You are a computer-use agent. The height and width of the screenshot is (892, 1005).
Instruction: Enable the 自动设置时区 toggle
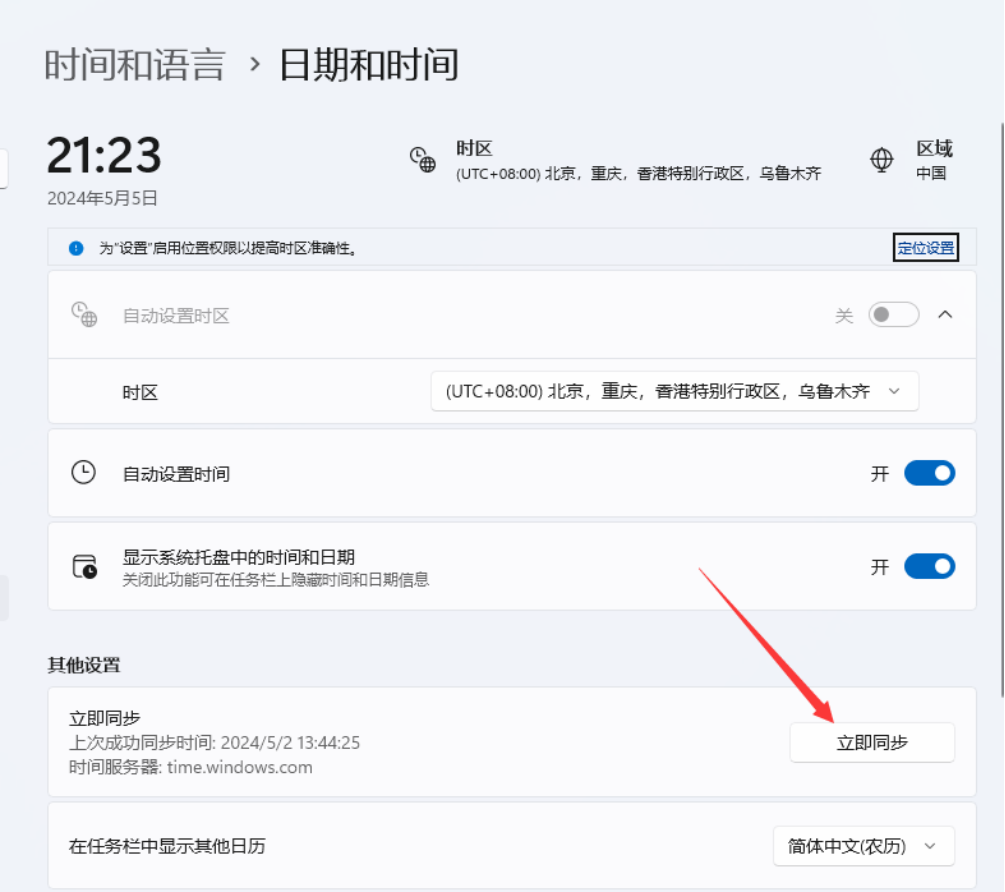point(893,315)
